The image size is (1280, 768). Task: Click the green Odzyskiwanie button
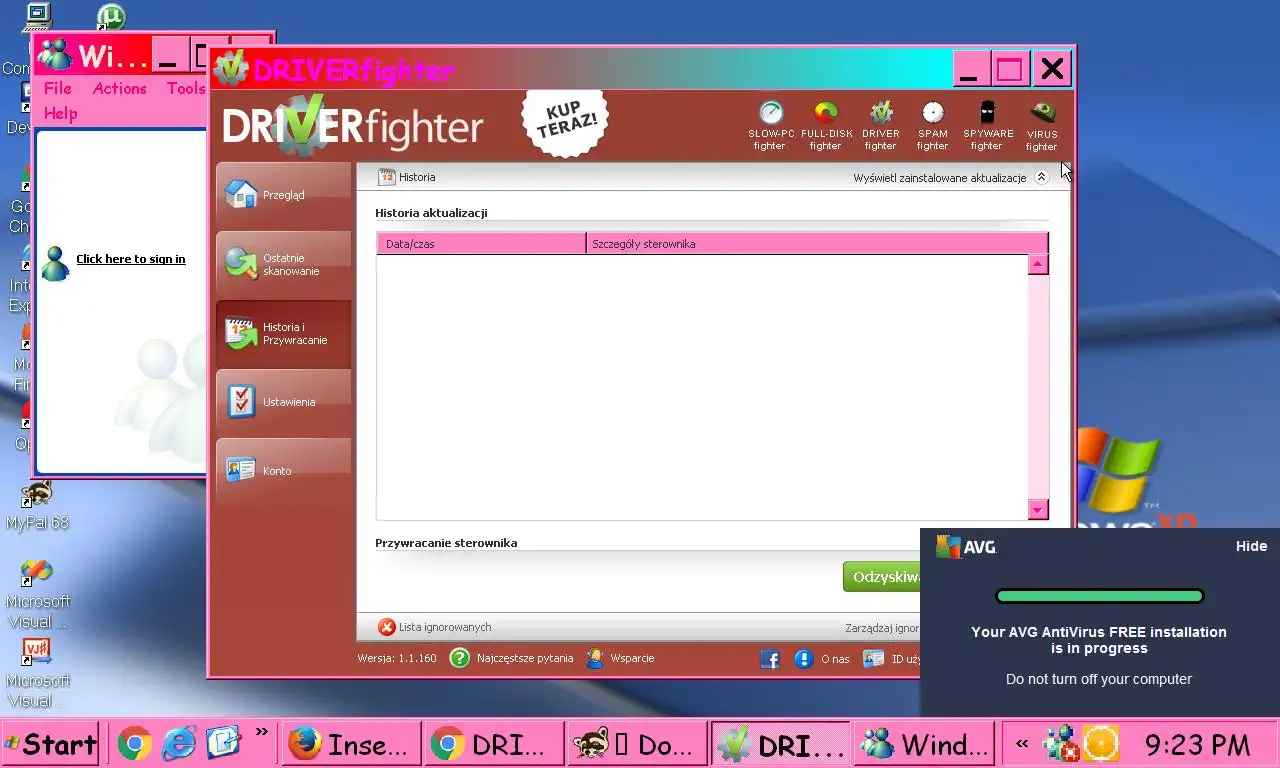click(882, 576)
